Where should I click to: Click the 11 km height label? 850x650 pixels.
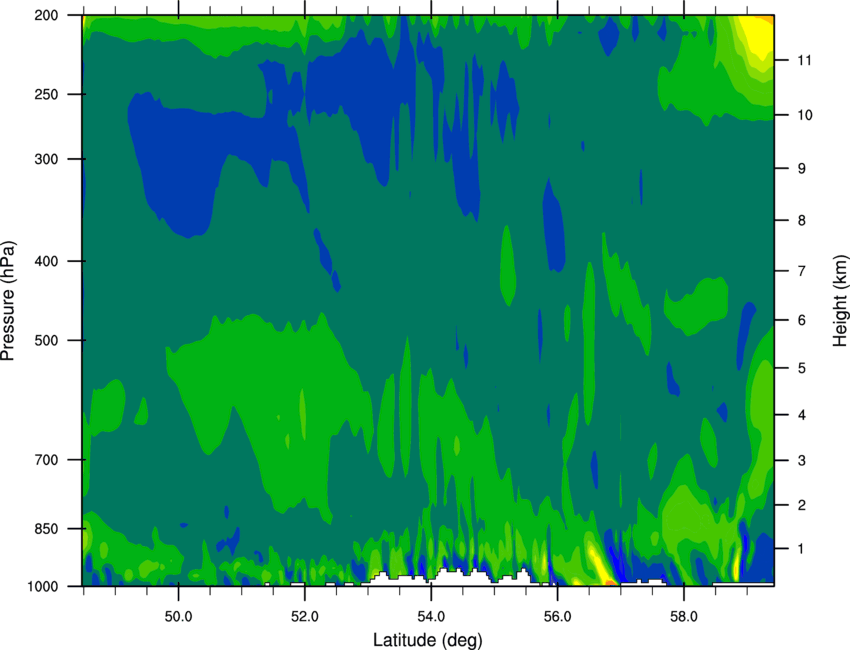(x=804, y=60)
